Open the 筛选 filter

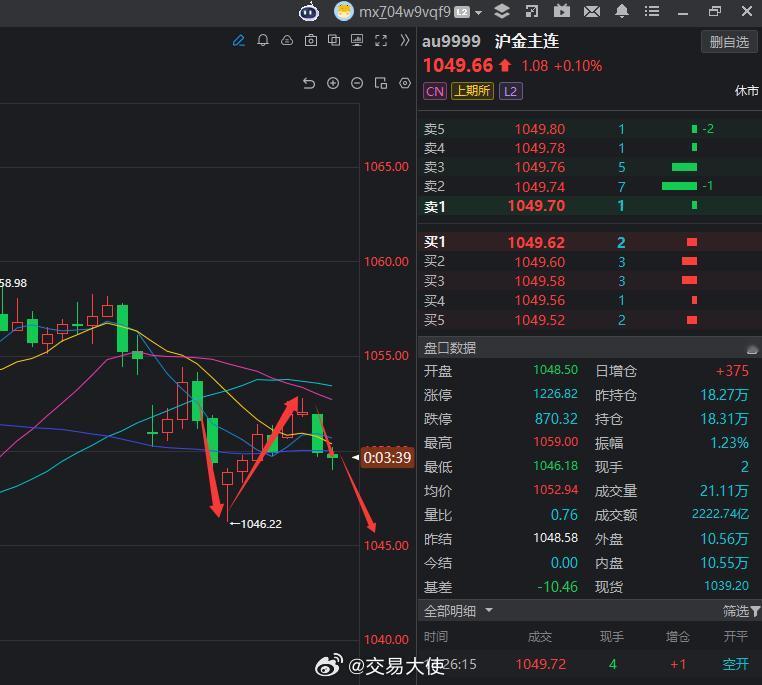tap(741, 611)
